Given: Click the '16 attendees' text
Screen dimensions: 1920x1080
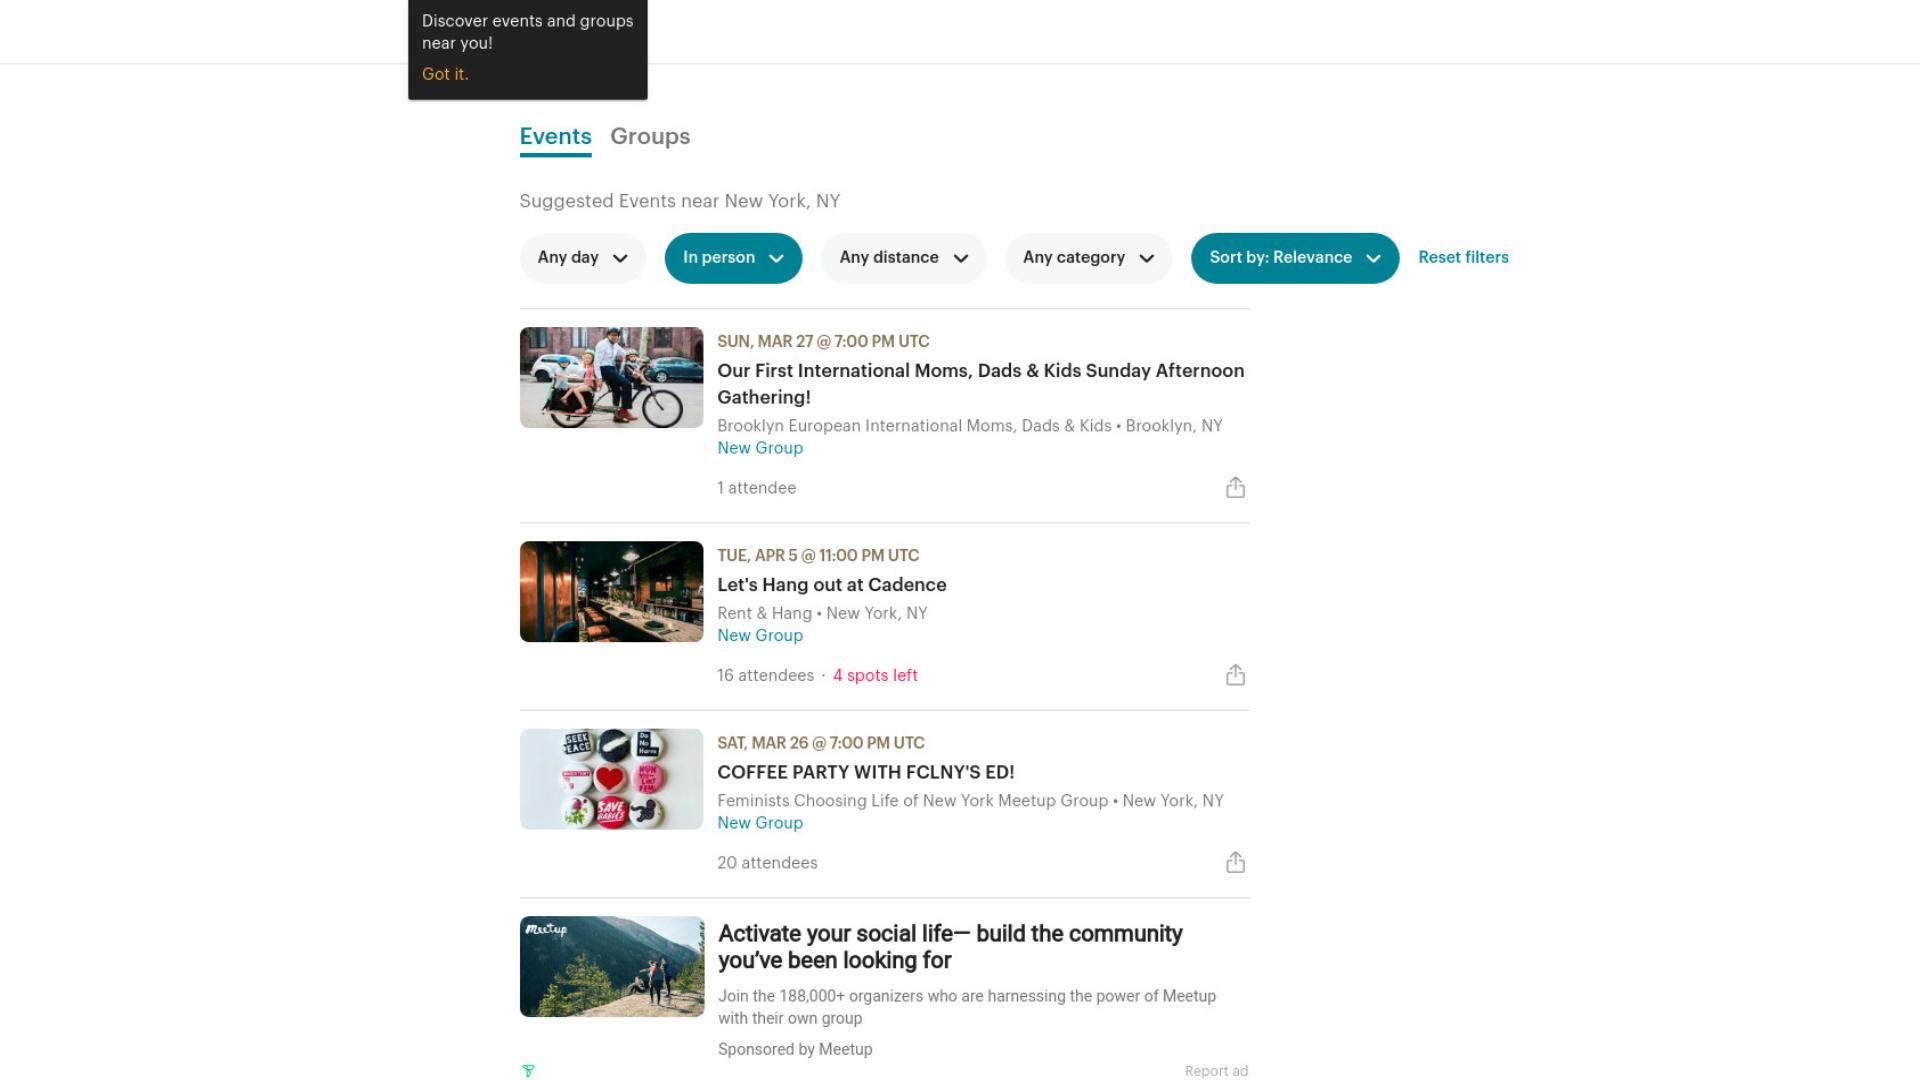Looking at the screenshot, I should (765, 676).
